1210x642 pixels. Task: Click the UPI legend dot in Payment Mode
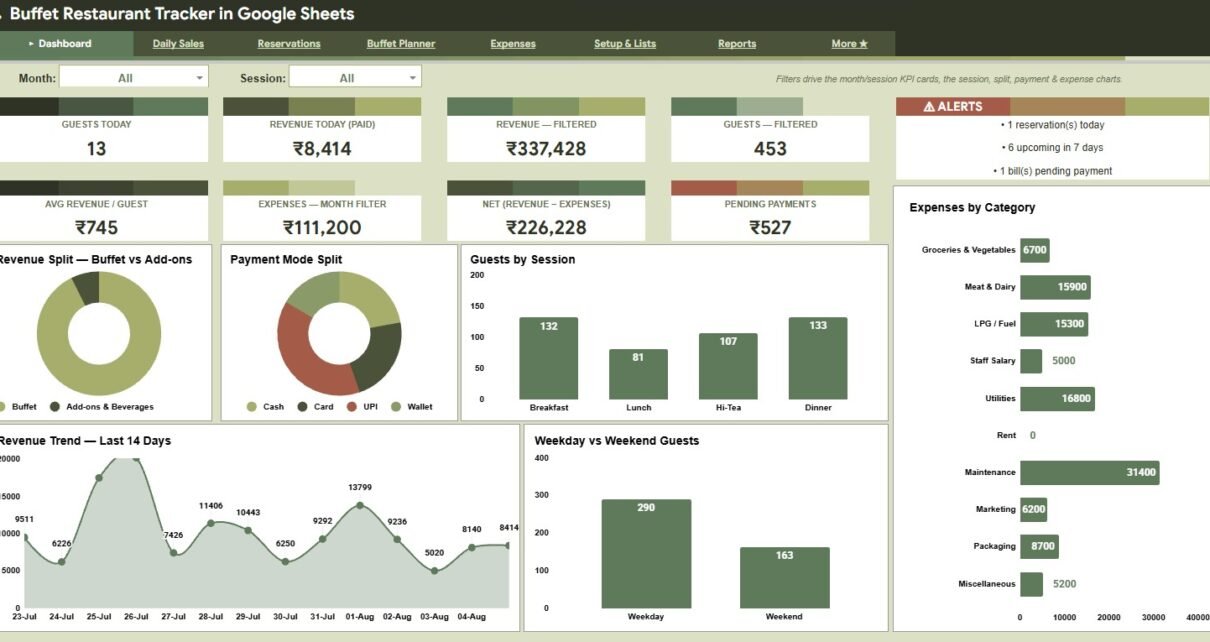[352, 407]
